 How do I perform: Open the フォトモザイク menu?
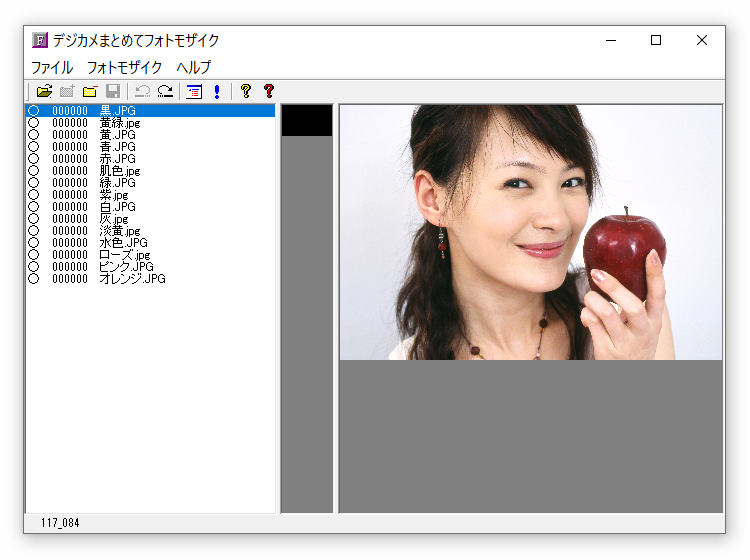[x=124, y=67]
